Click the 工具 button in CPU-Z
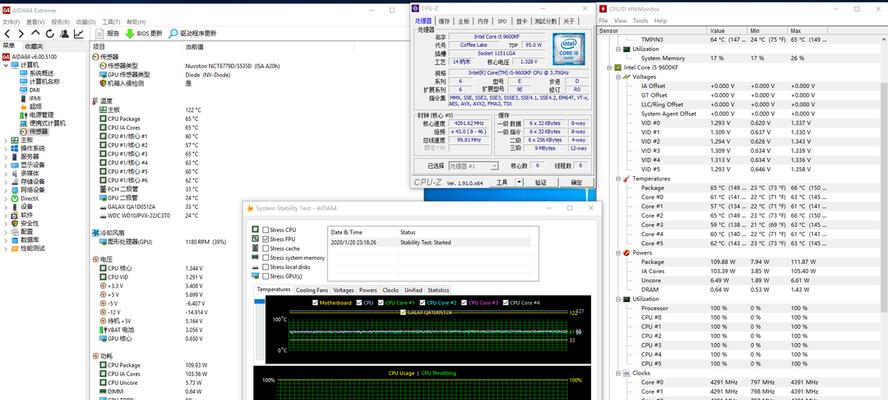Viewport: 888px width, 400px height. coord(502,182)
